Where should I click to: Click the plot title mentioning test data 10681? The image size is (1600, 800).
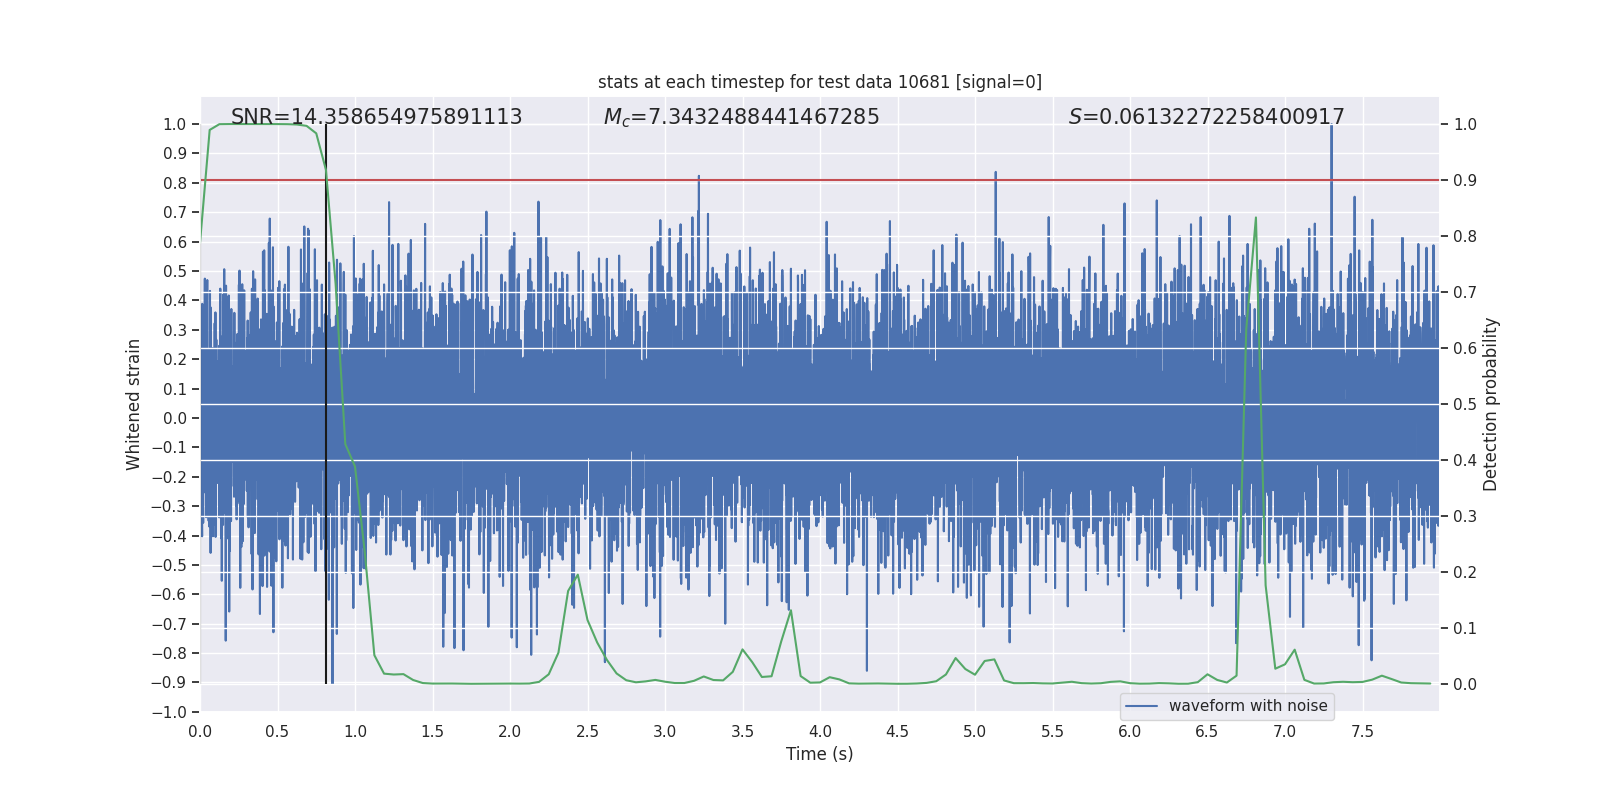click(819, 82)
